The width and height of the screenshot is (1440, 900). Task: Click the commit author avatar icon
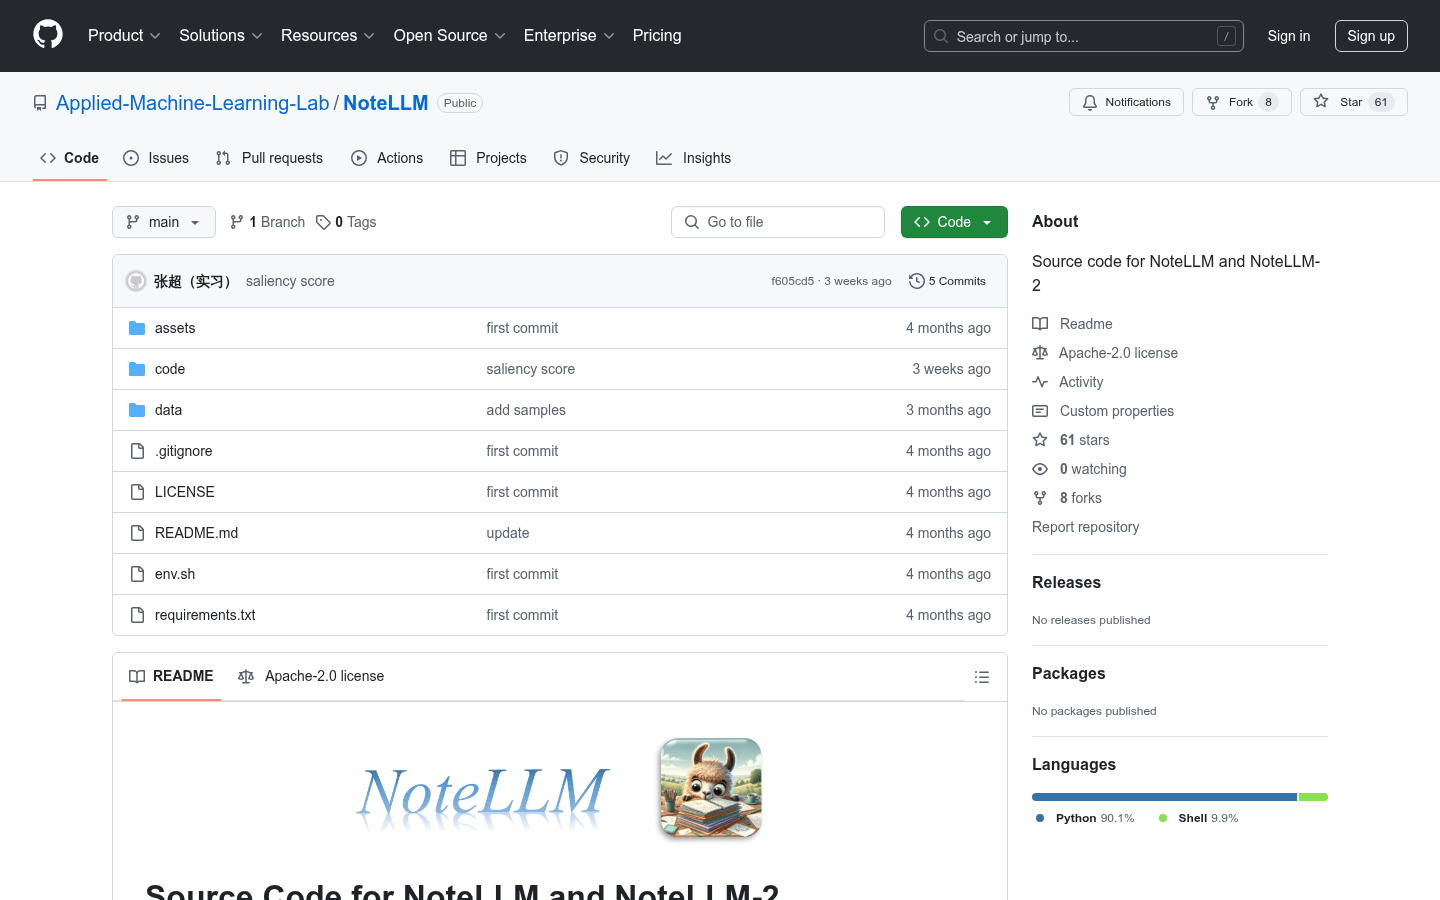(136, 281)
